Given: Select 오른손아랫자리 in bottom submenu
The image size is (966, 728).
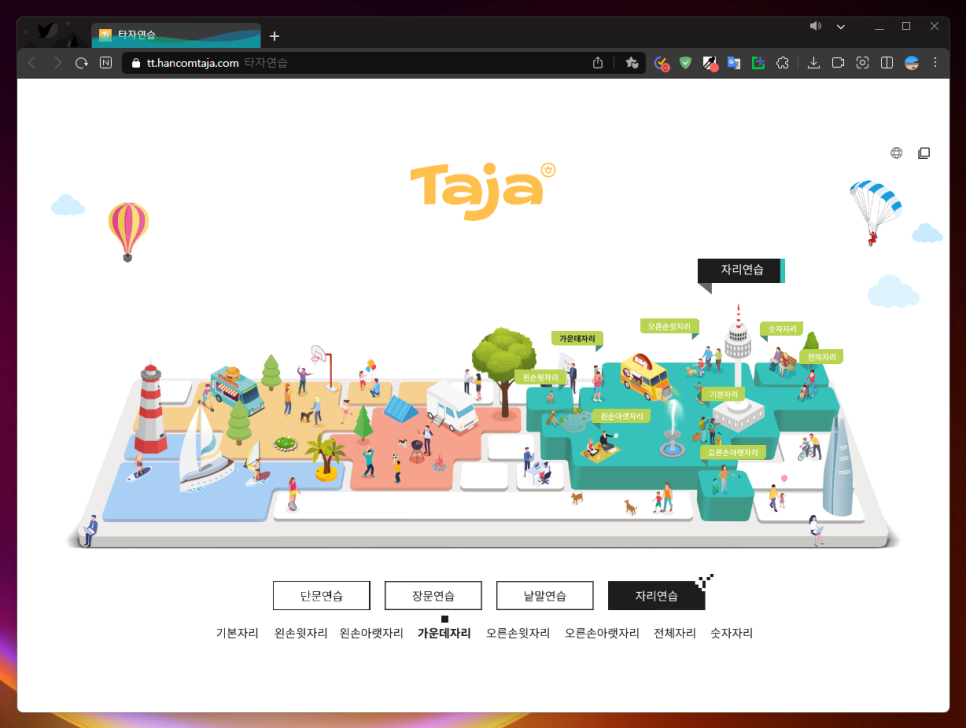Looking at the screenshot, I should [x=602, y=633].
